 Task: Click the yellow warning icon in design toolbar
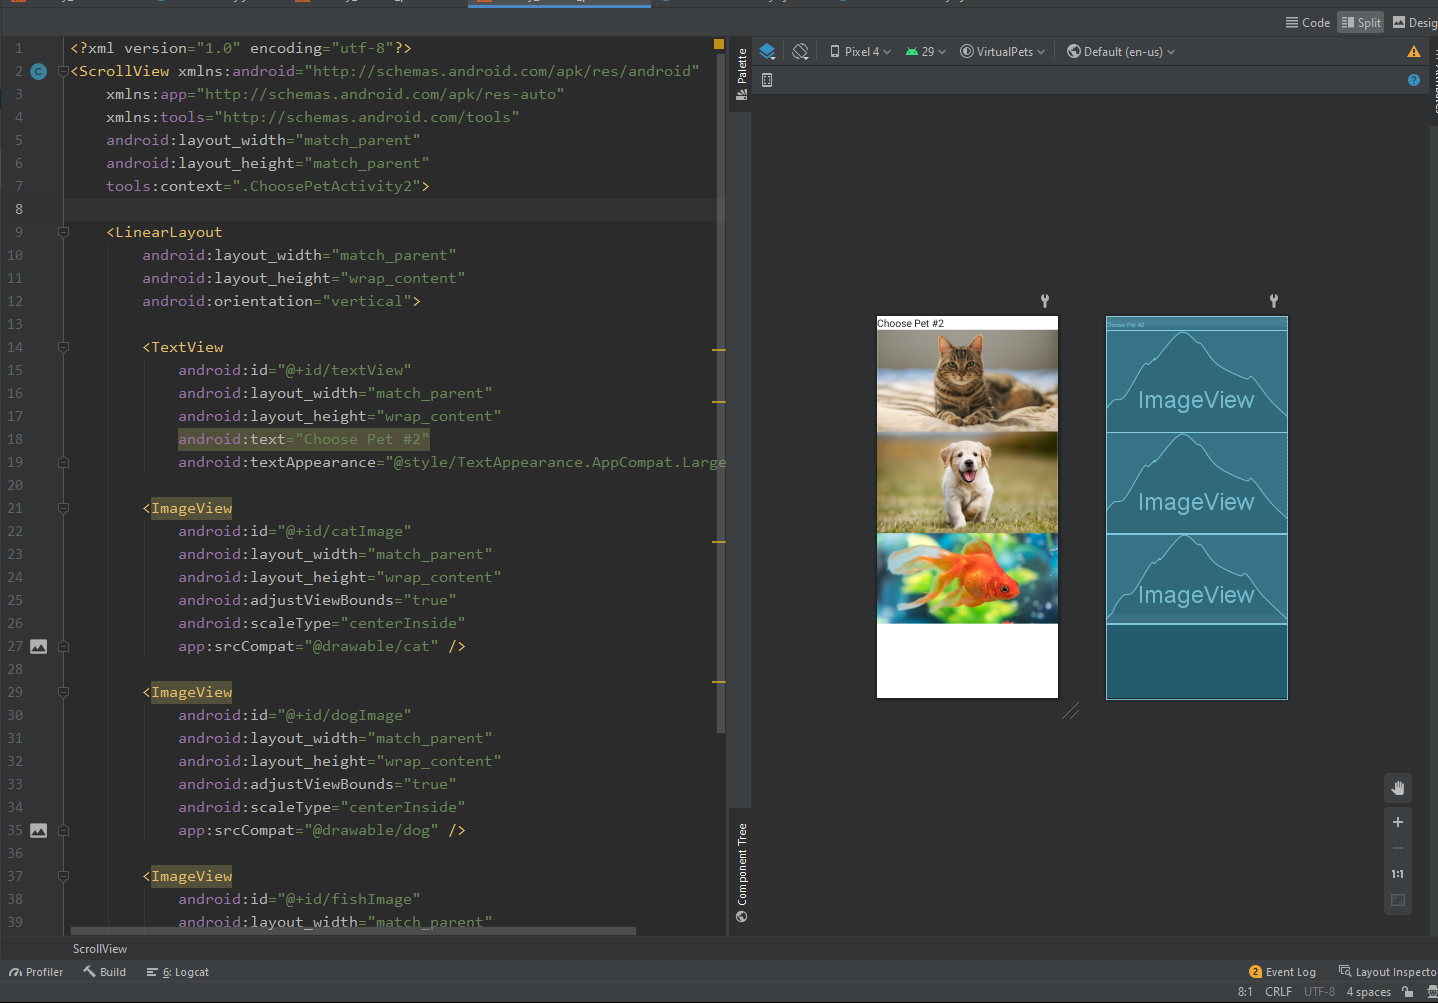point(1413,52)
